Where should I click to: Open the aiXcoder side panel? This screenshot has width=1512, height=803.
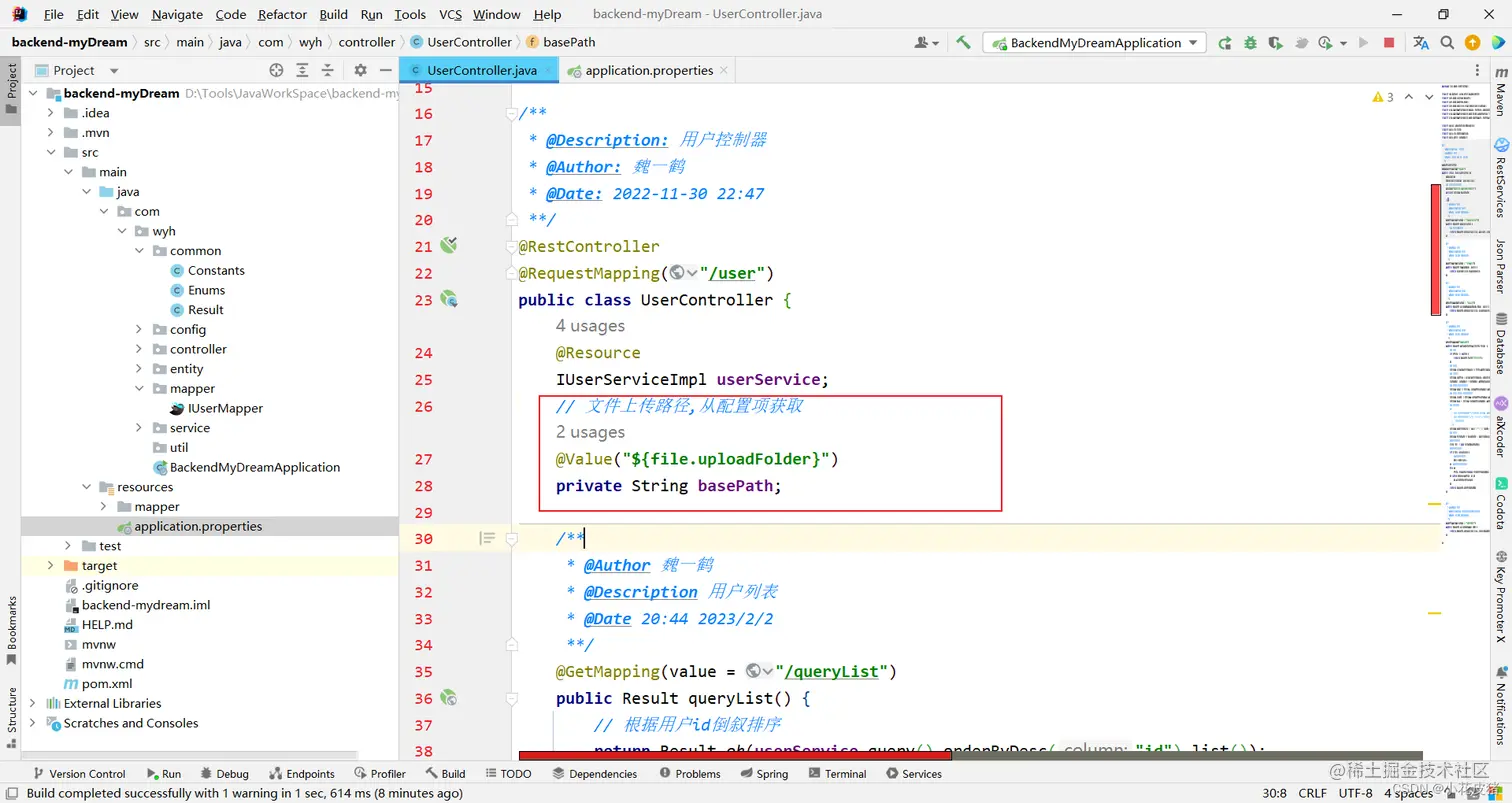[x=1500, y=426]
